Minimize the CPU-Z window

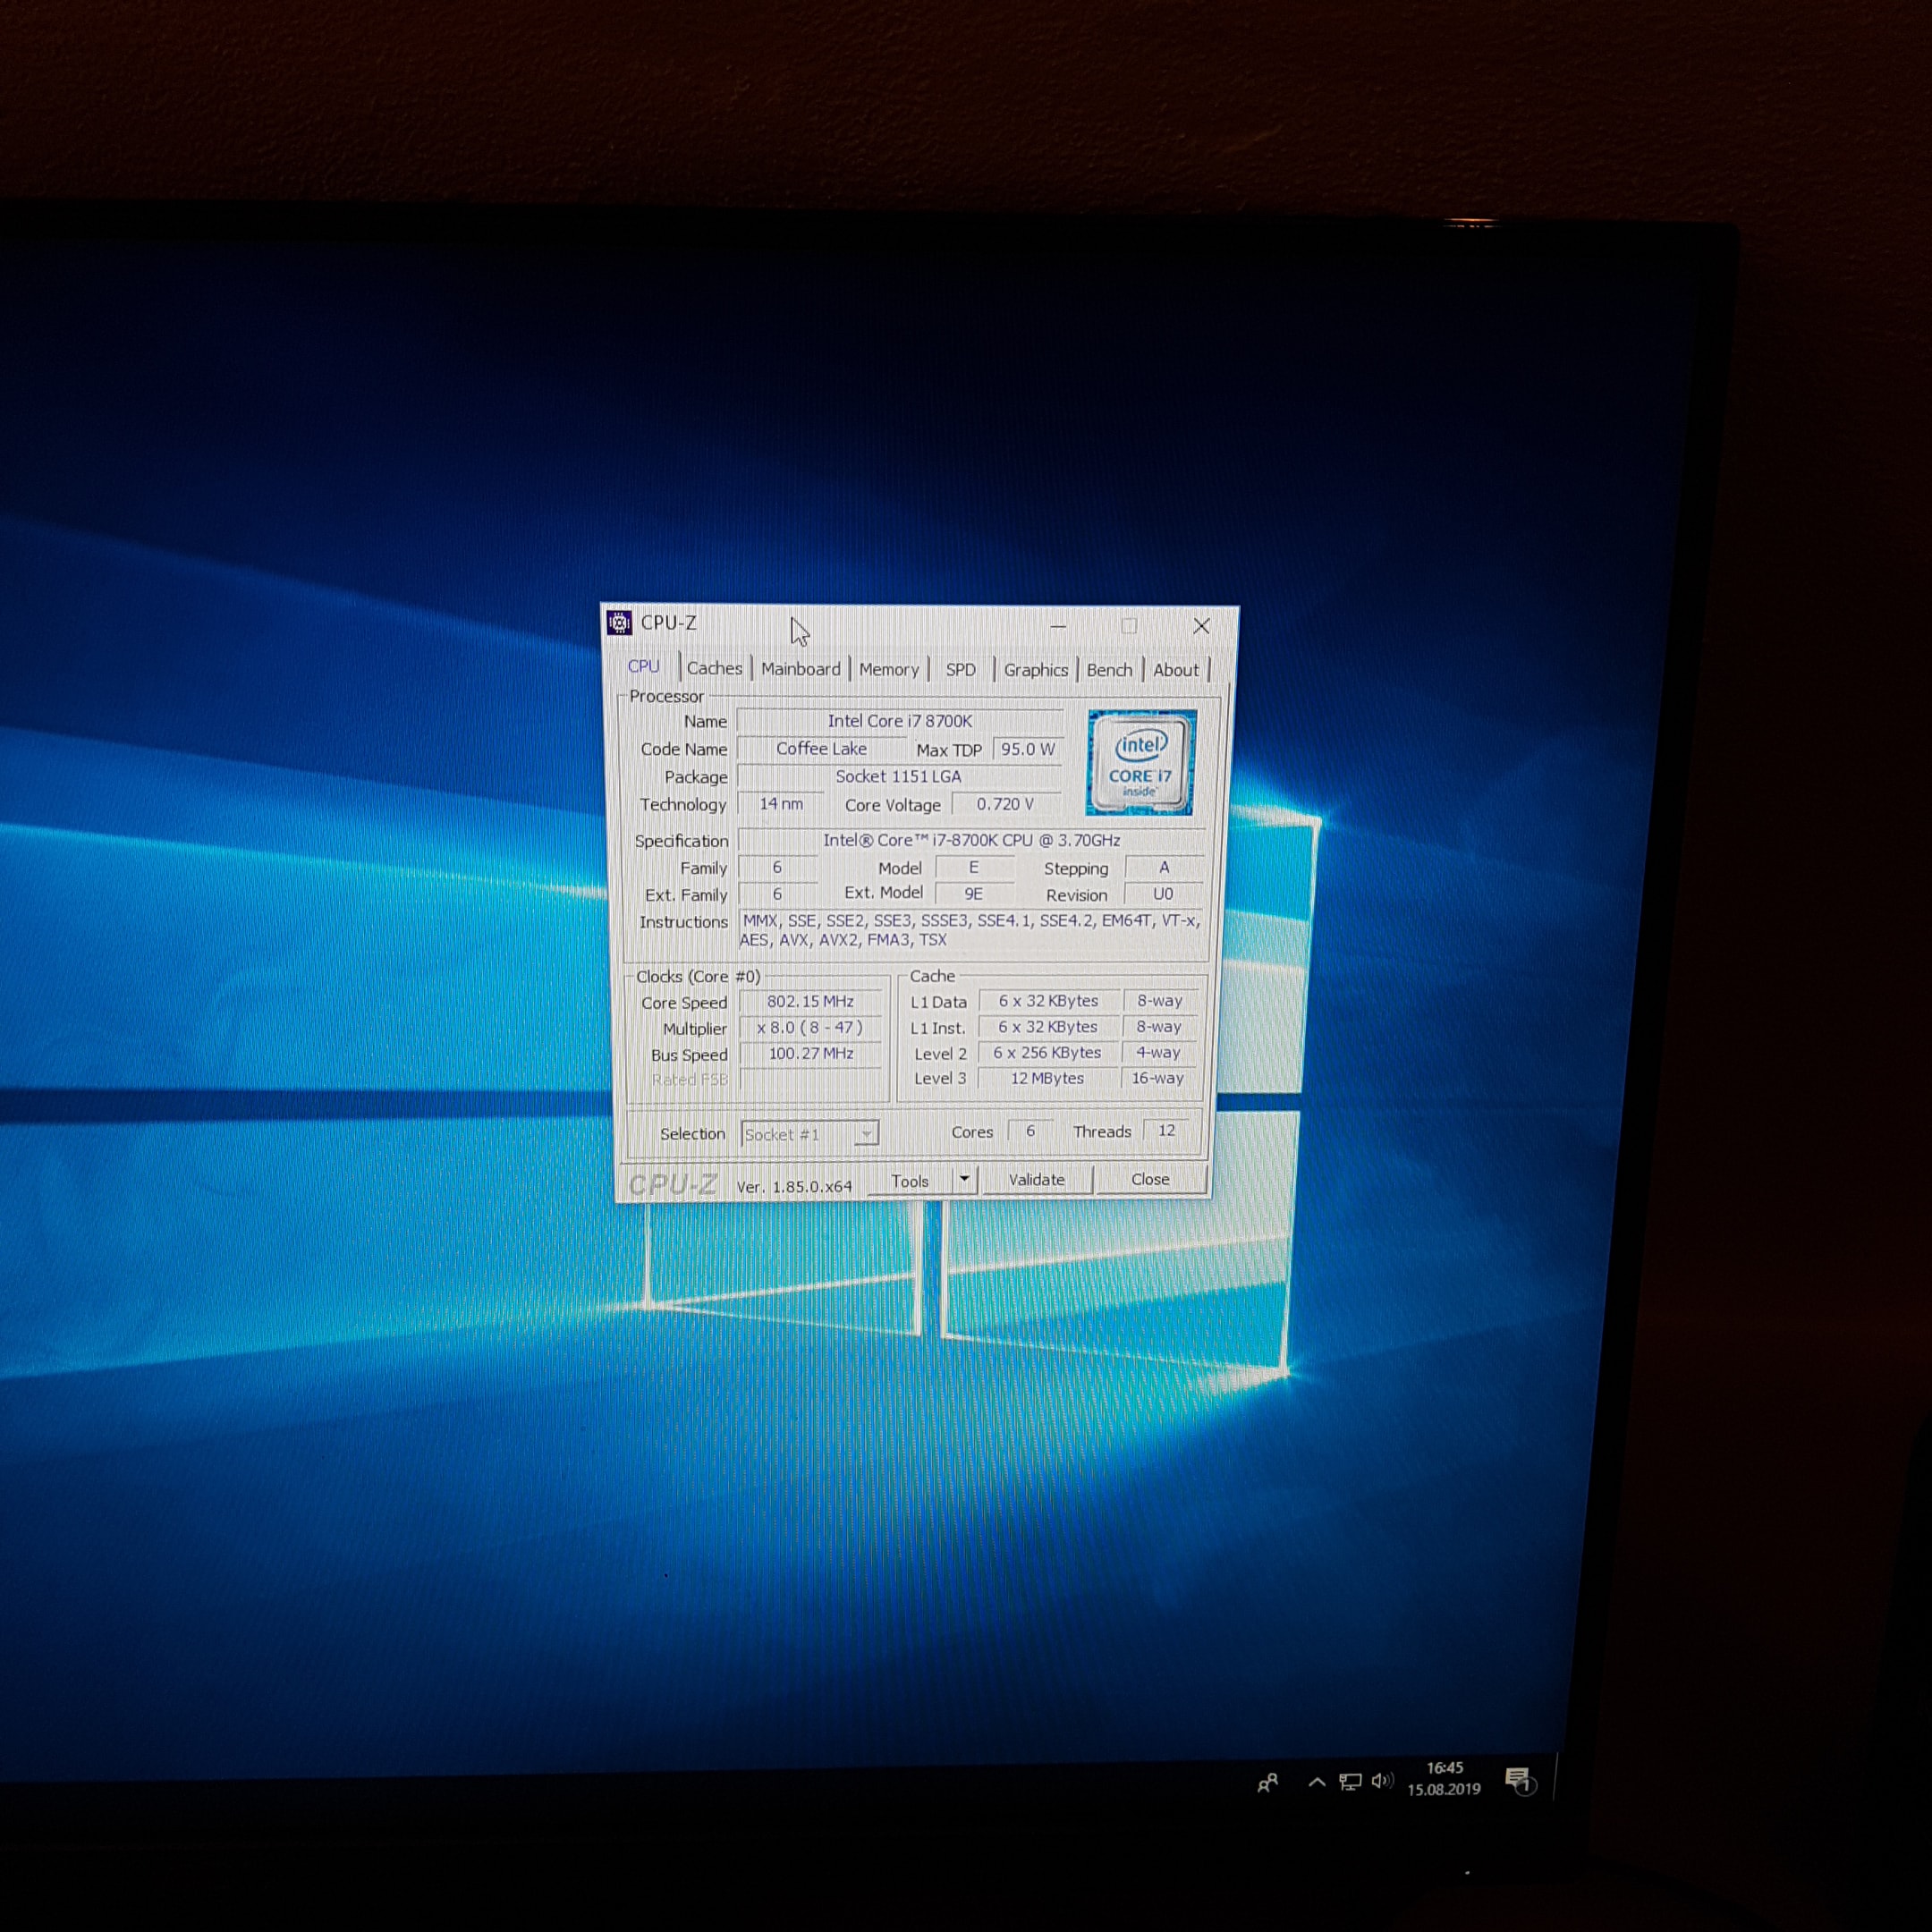[1058, 626]
